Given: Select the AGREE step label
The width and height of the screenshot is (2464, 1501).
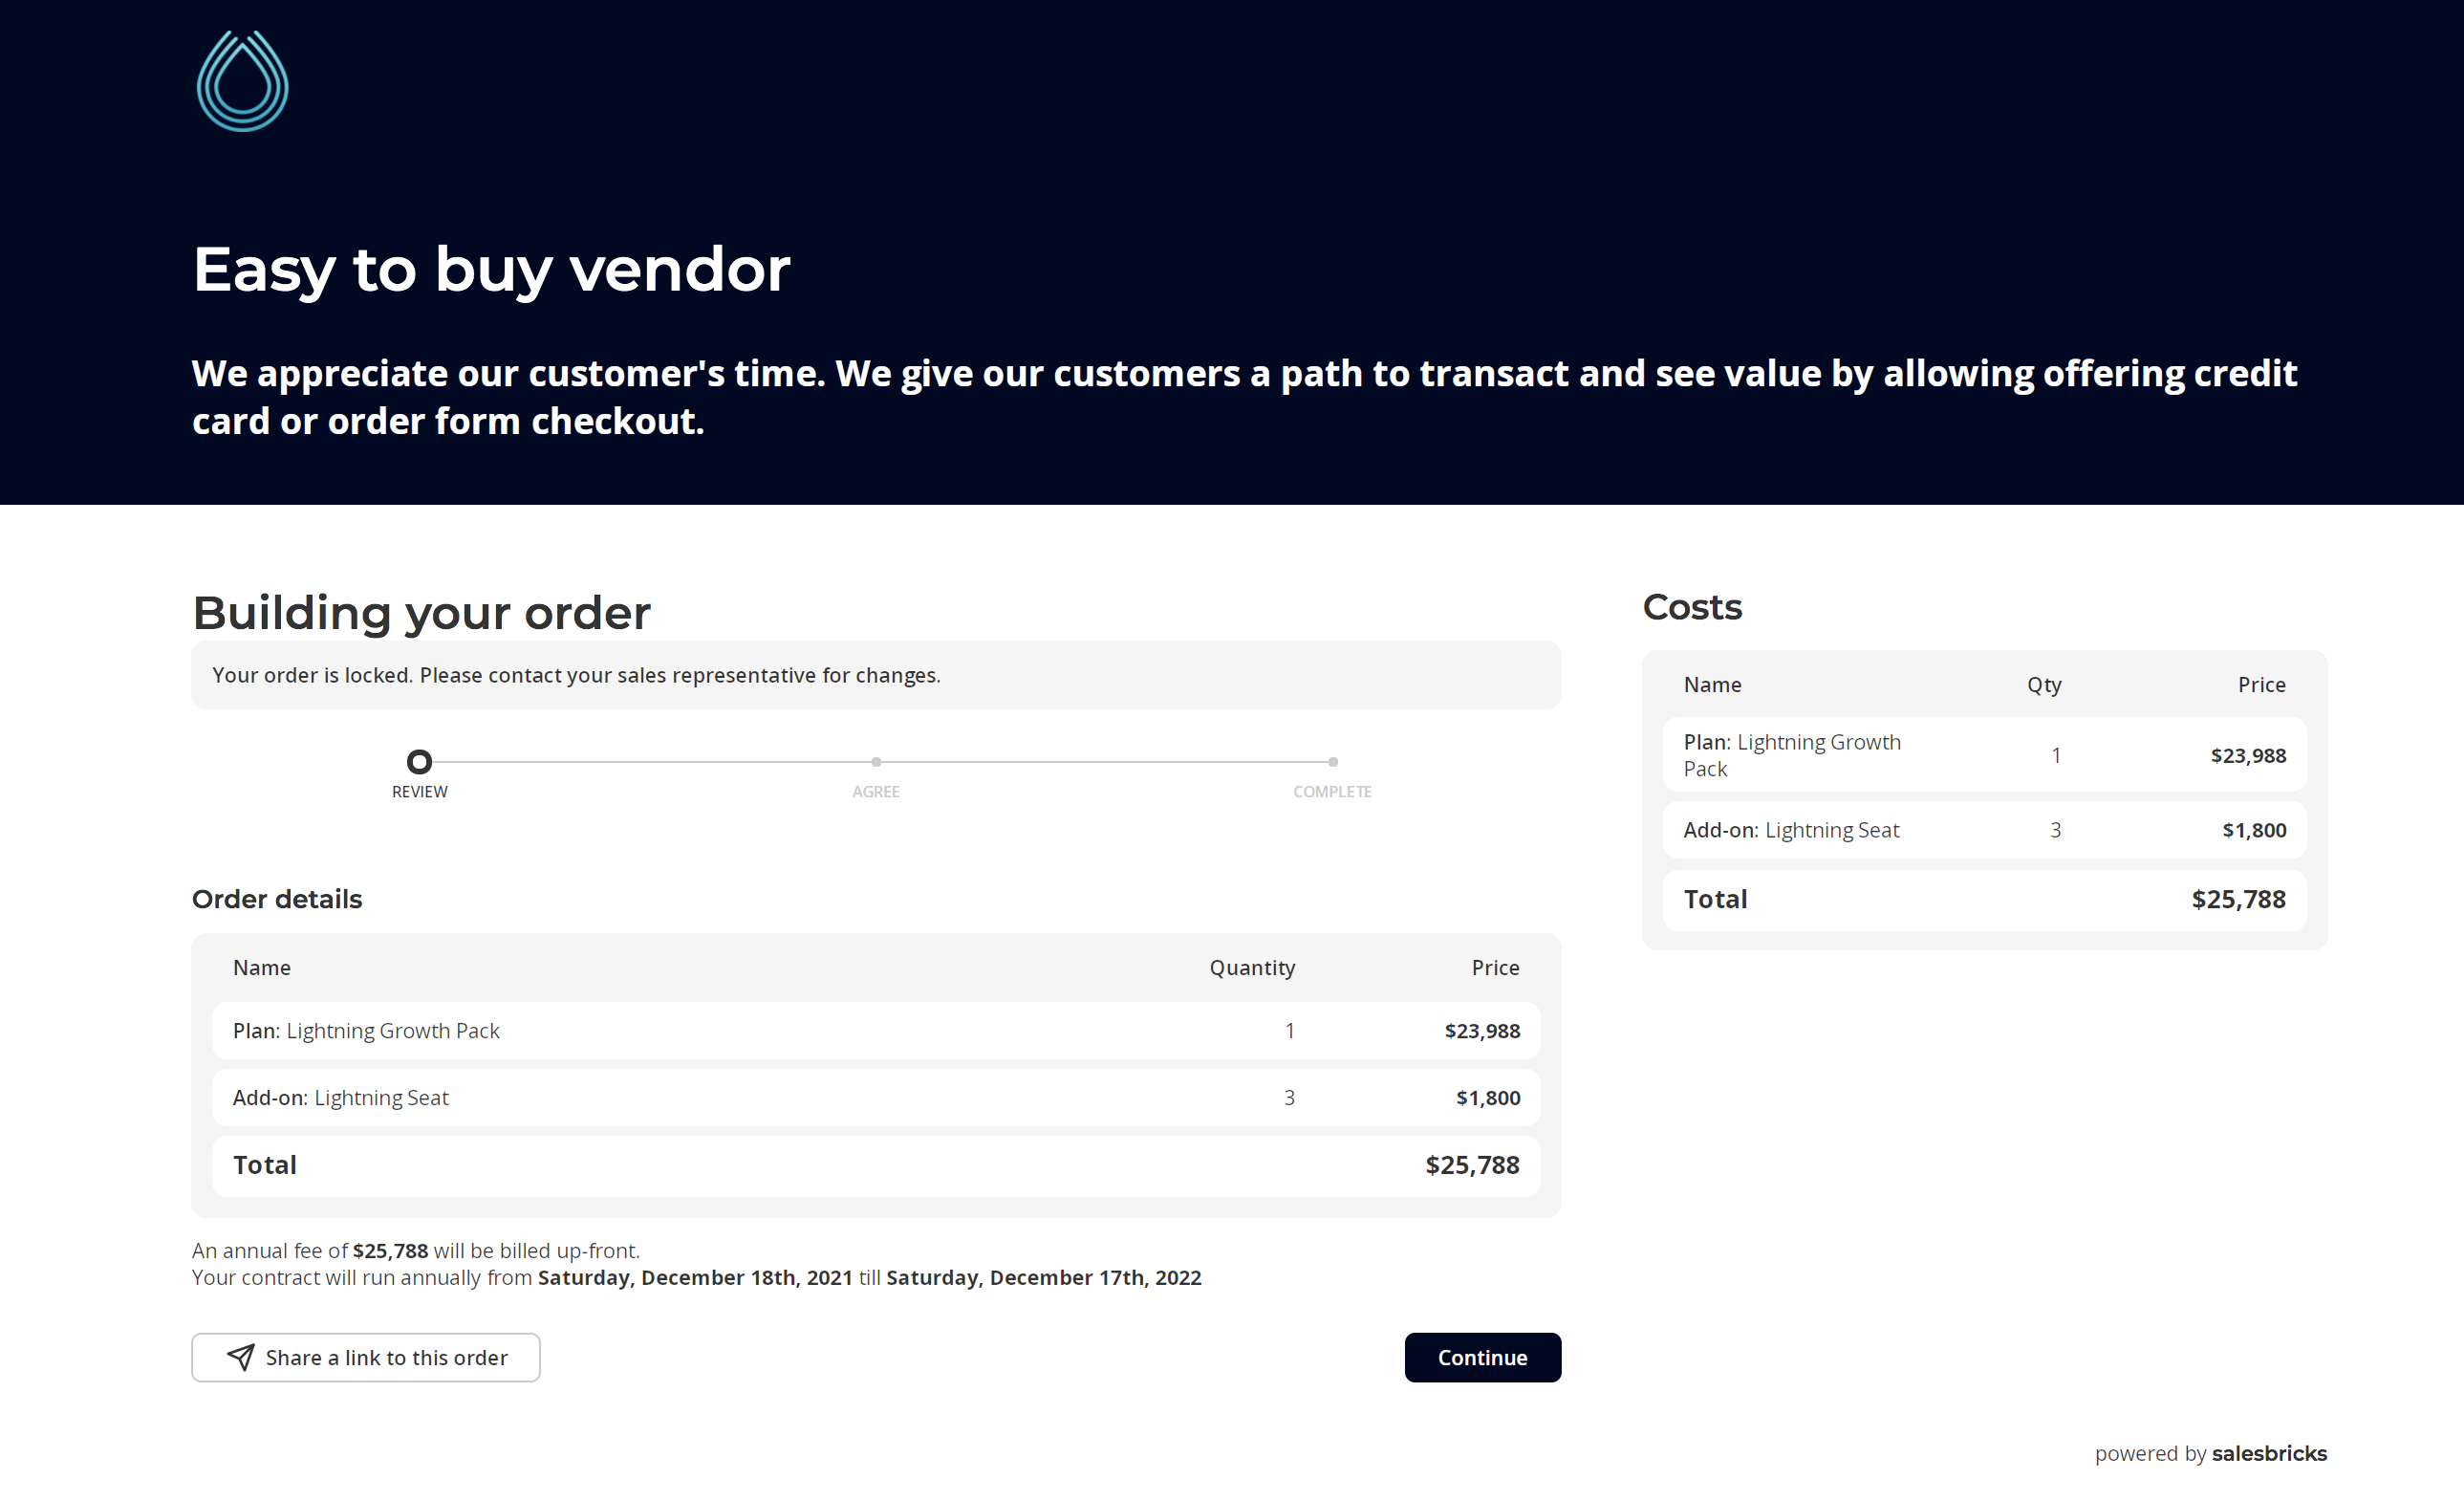Looking at the screenshot, I should coord(876,791).
